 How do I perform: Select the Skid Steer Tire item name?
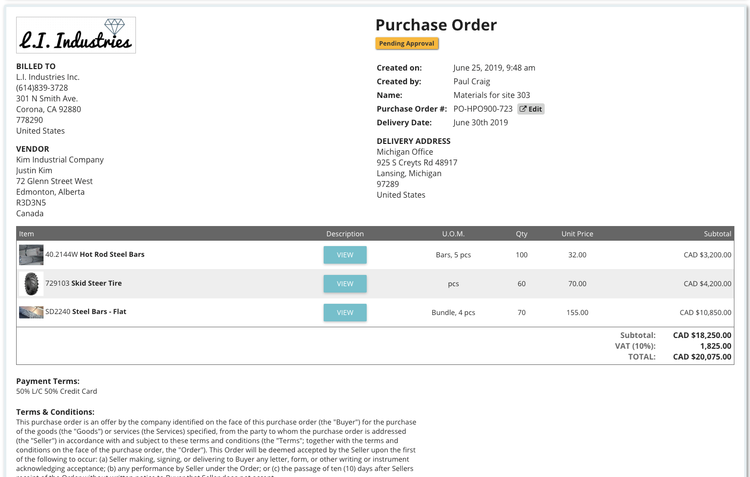pos(97,283)
